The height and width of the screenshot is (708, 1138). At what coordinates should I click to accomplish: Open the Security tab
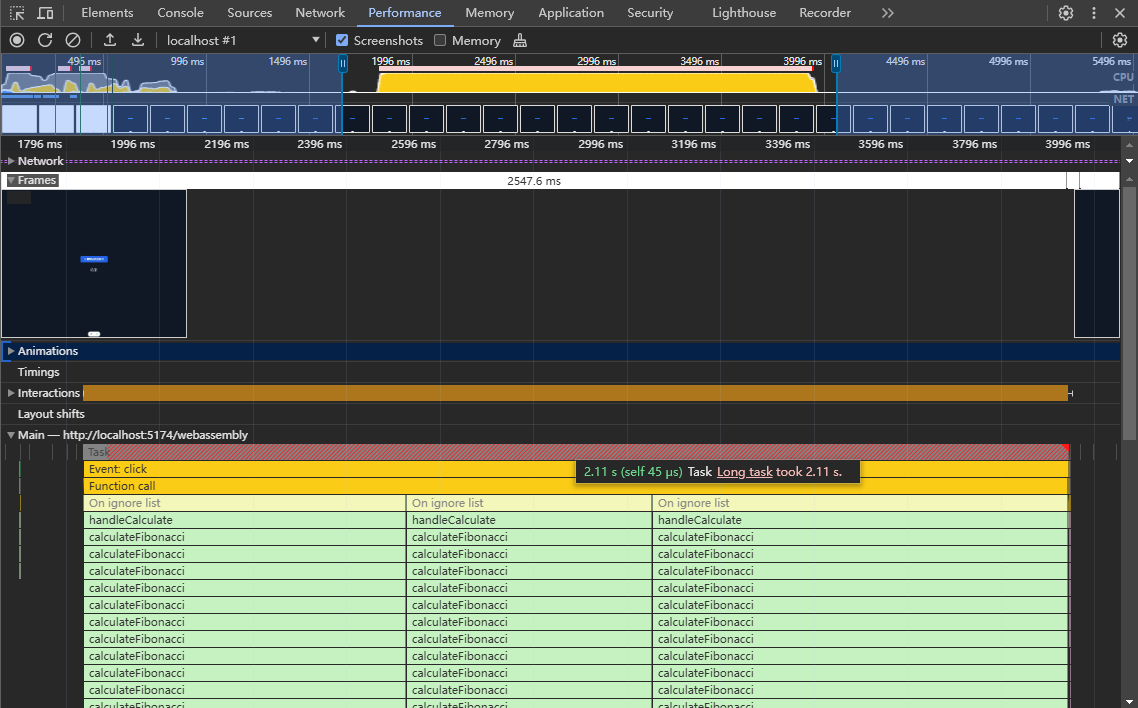[x=650, y=13]
